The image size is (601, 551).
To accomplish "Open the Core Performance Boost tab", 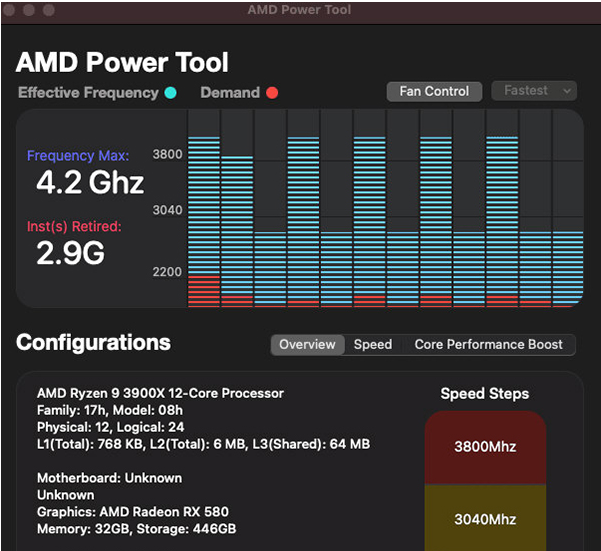I will [489, 344].
